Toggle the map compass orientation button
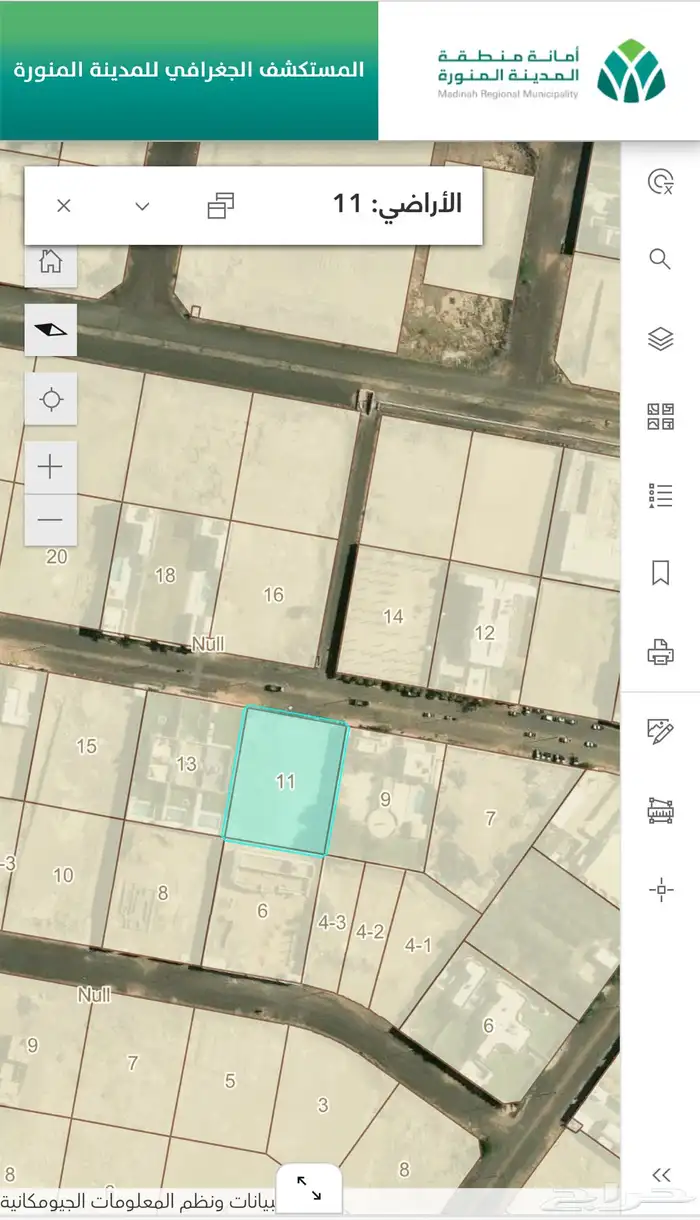Image resolution: width=700 pixels, height=1220 pixels. (x=51, y=330)
